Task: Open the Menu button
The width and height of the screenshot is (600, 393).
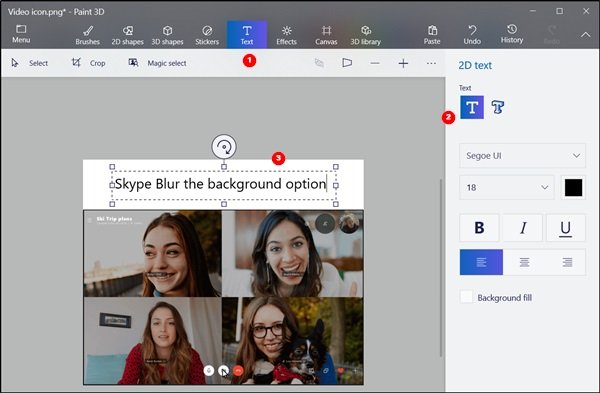Action: point(21,34)
